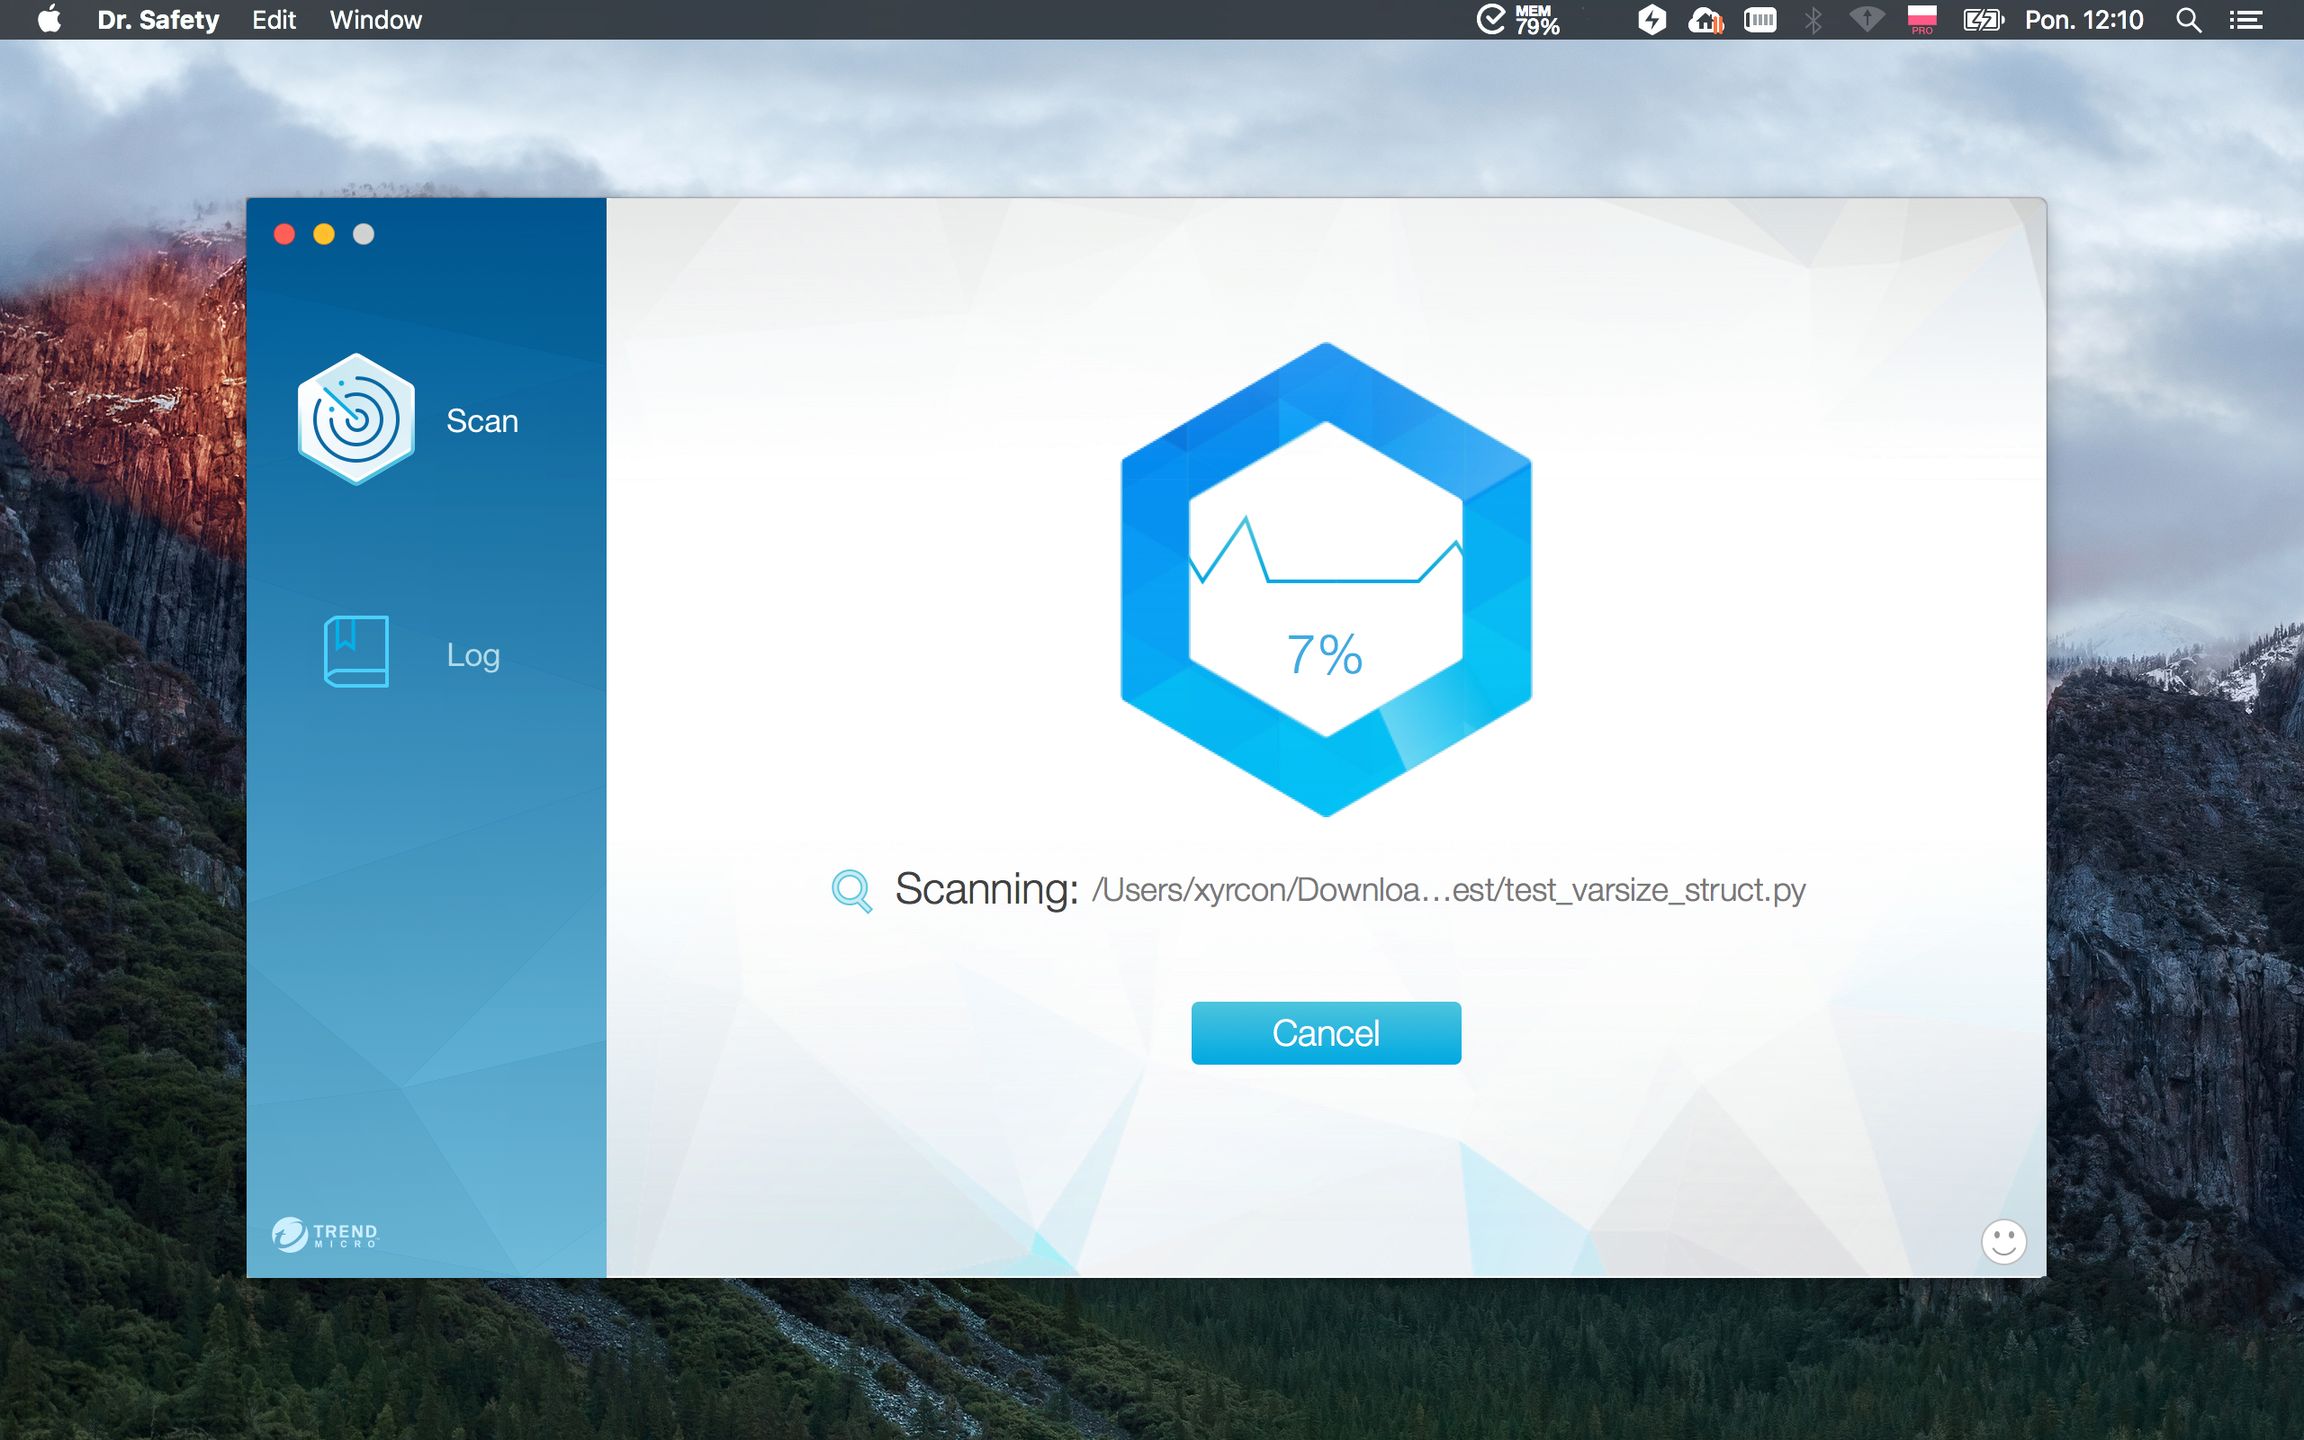The height and width of the screenshot is (1440, 2304).
Task: Open the Window menu
Action: pyautogui.click(x=376, y=20)
